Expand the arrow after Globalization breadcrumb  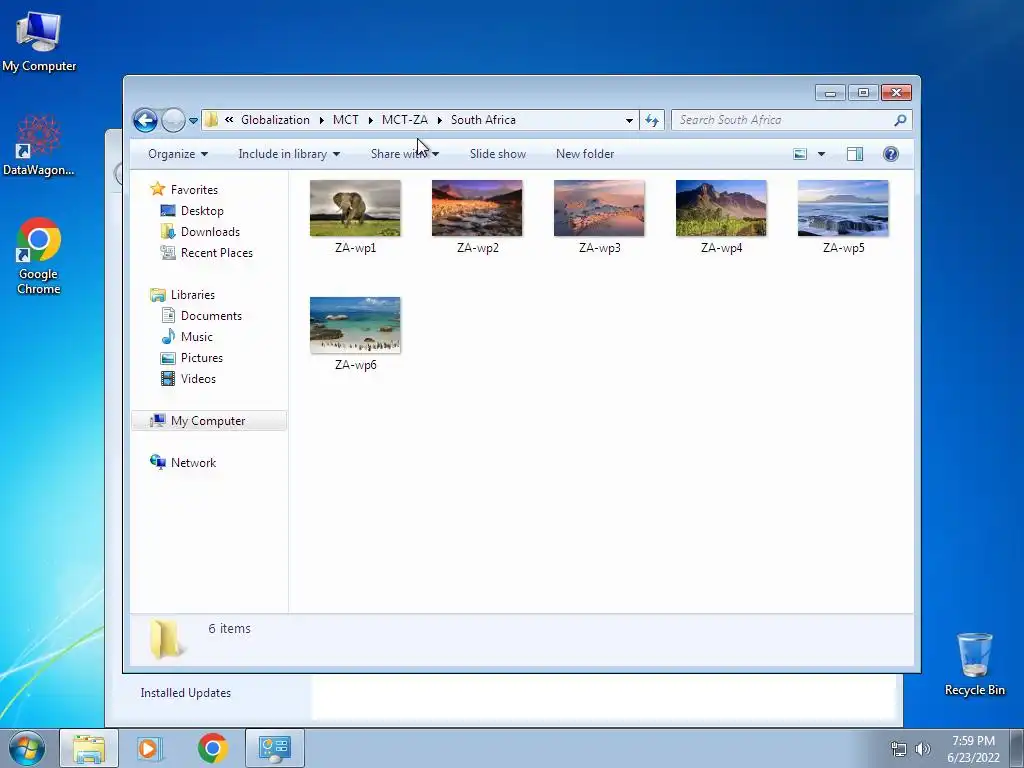(x=322, y=120)
